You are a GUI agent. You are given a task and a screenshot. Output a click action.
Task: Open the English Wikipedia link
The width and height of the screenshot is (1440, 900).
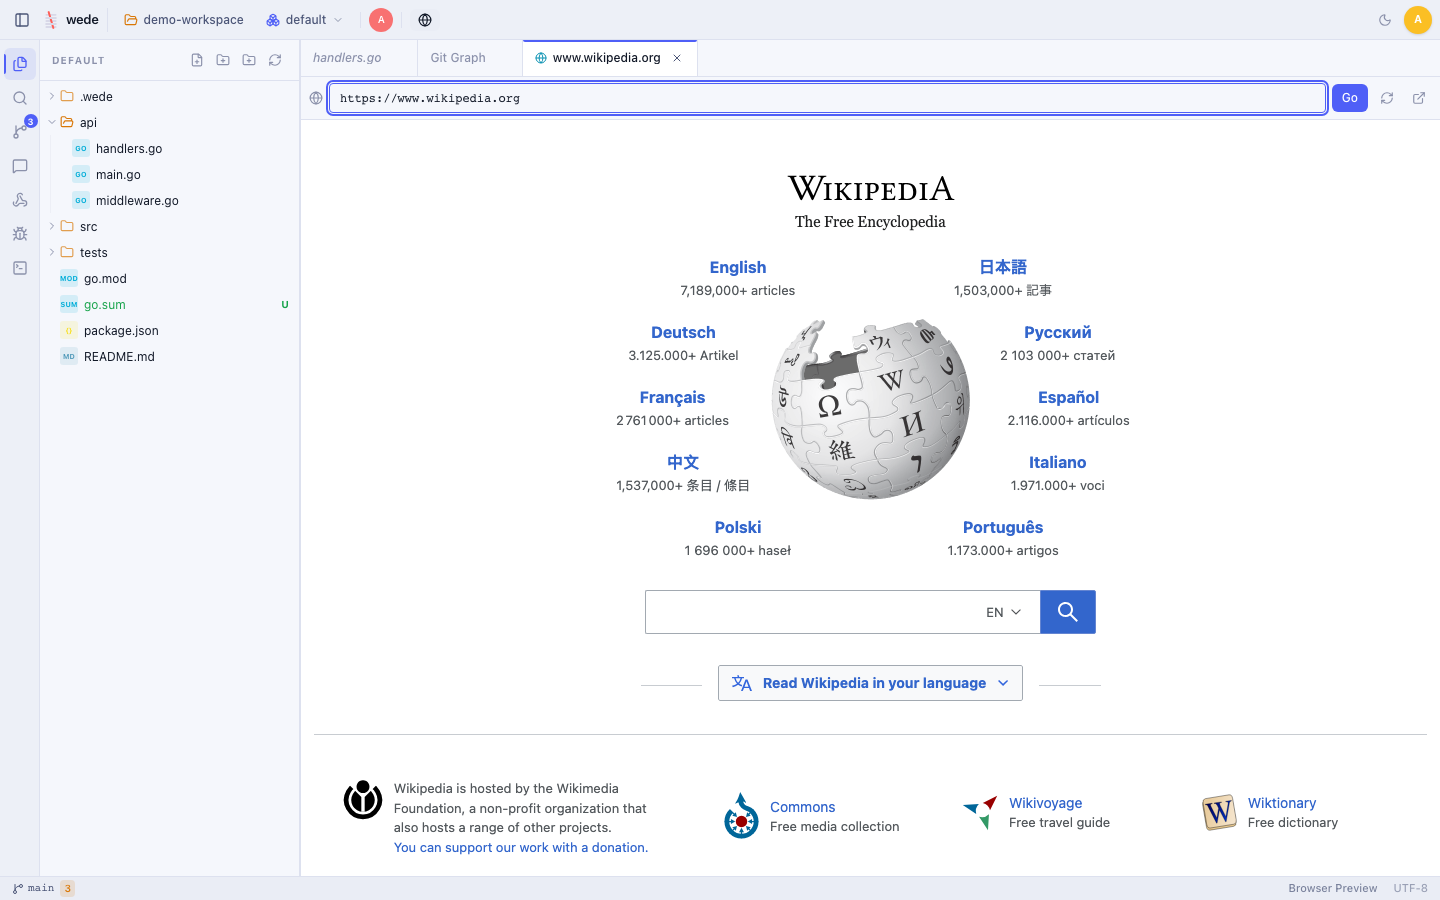click(738, 267)
